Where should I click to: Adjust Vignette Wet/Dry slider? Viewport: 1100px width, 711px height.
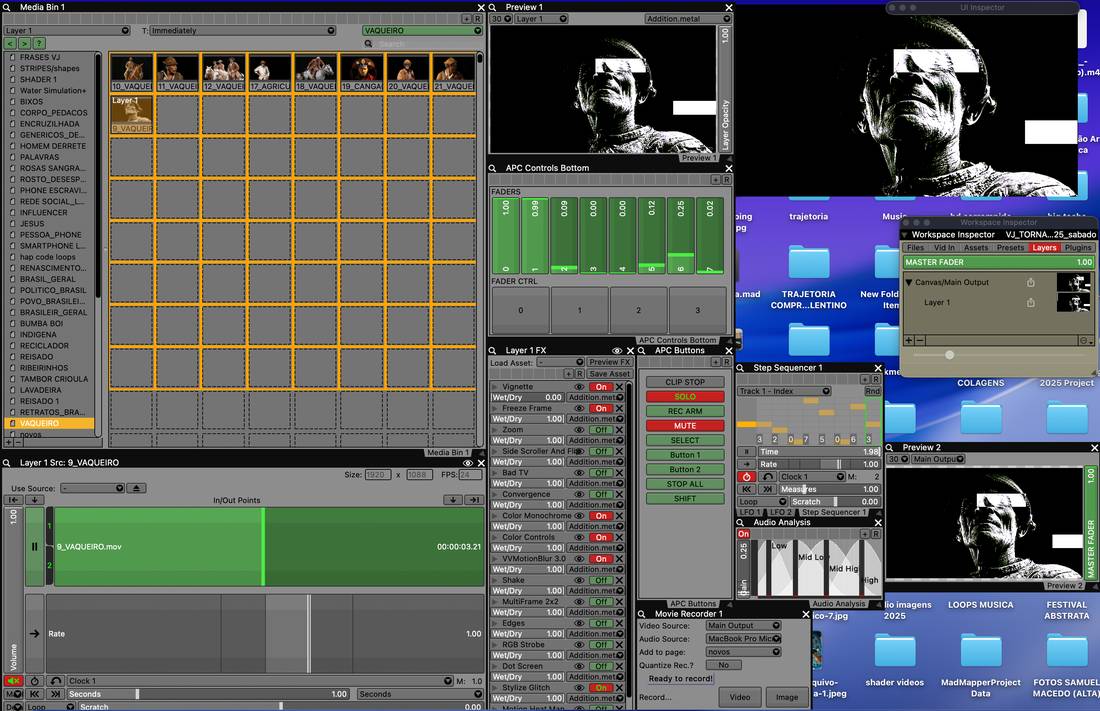[527, 397]
